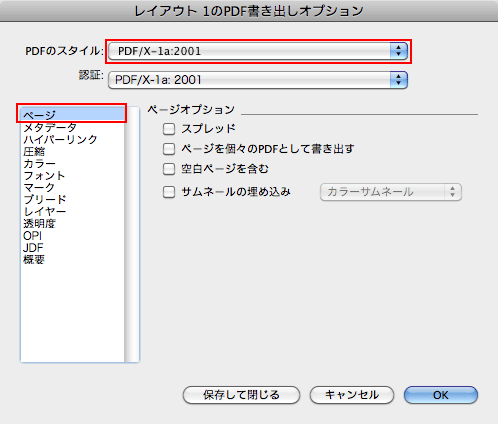
Task: Enable サムネールの埋め込み checkbox
Action: (169, 192)
